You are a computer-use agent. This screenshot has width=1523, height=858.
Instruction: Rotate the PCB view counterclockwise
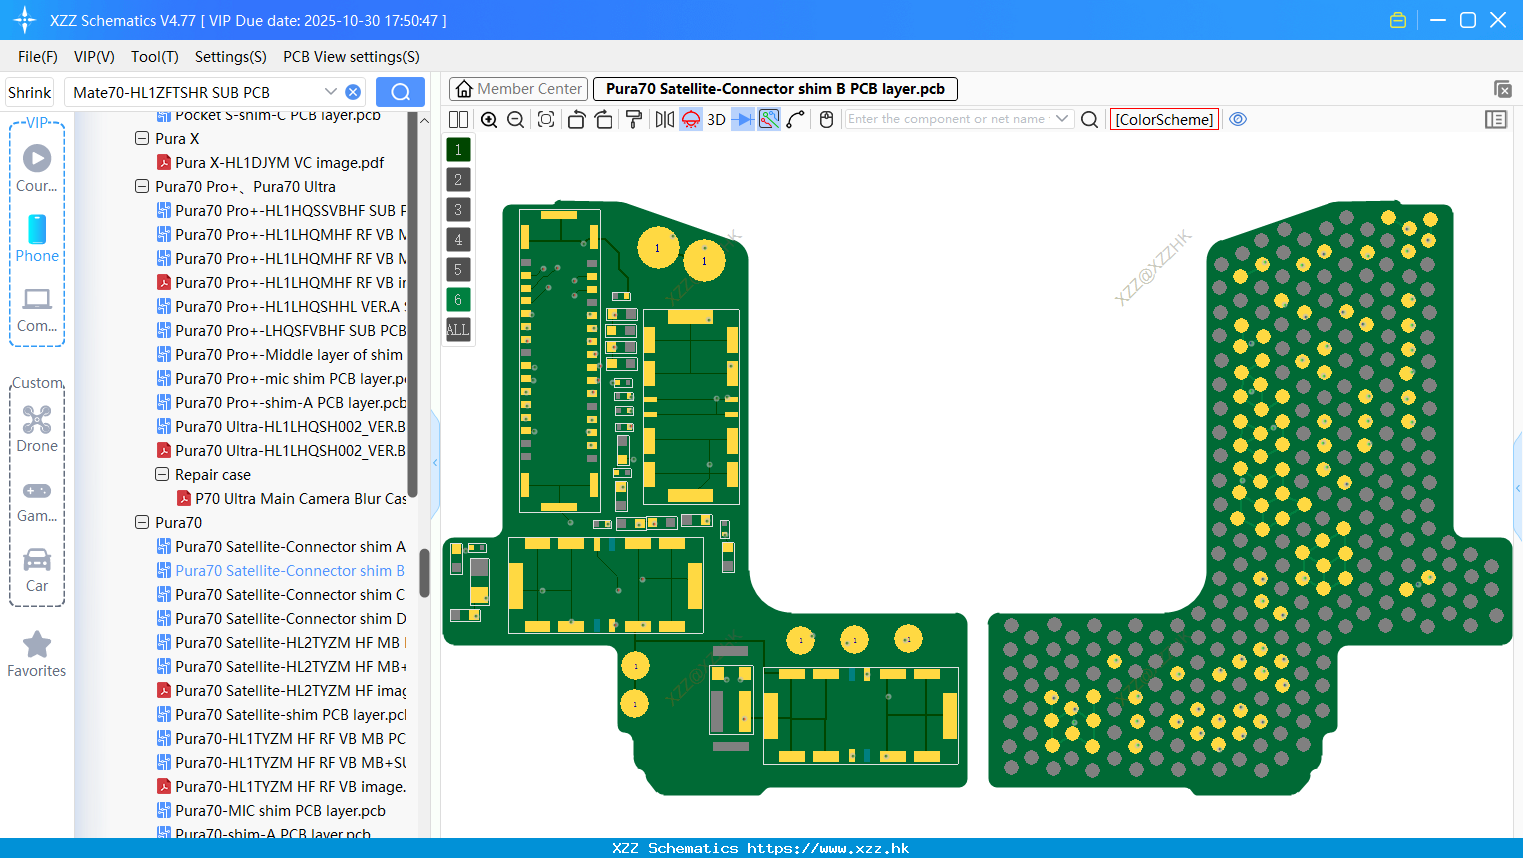(x=576, y=119)
